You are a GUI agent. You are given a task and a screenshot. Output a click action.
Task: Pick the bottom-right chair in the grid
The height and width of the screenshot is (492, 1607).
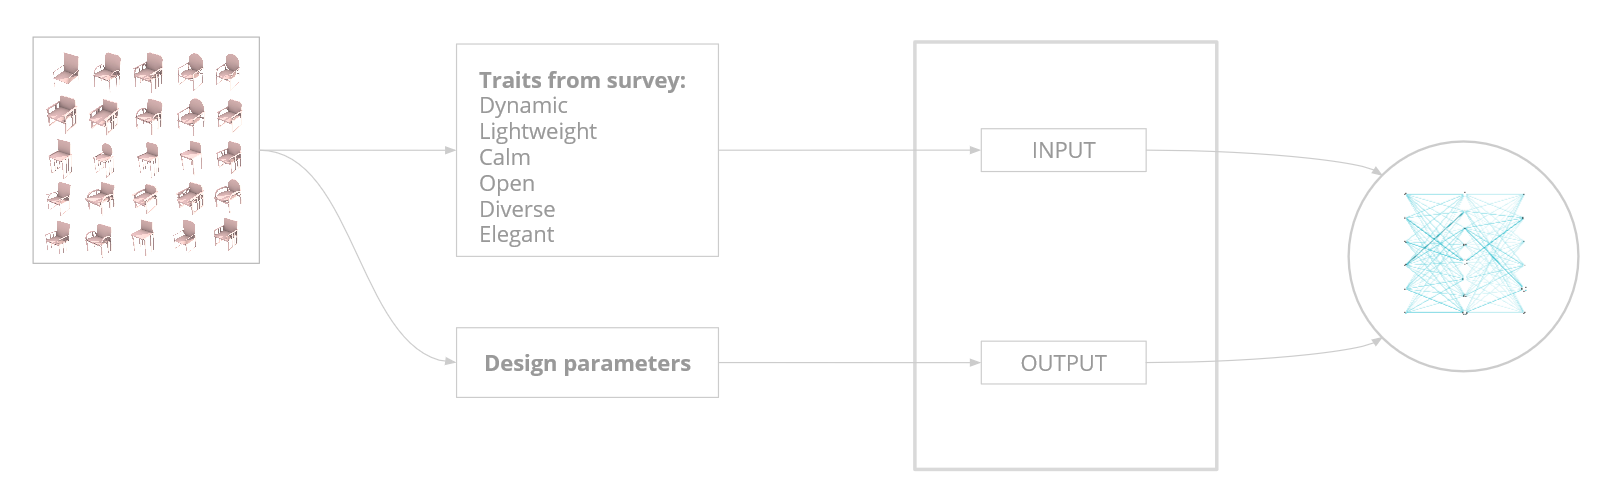228,235
